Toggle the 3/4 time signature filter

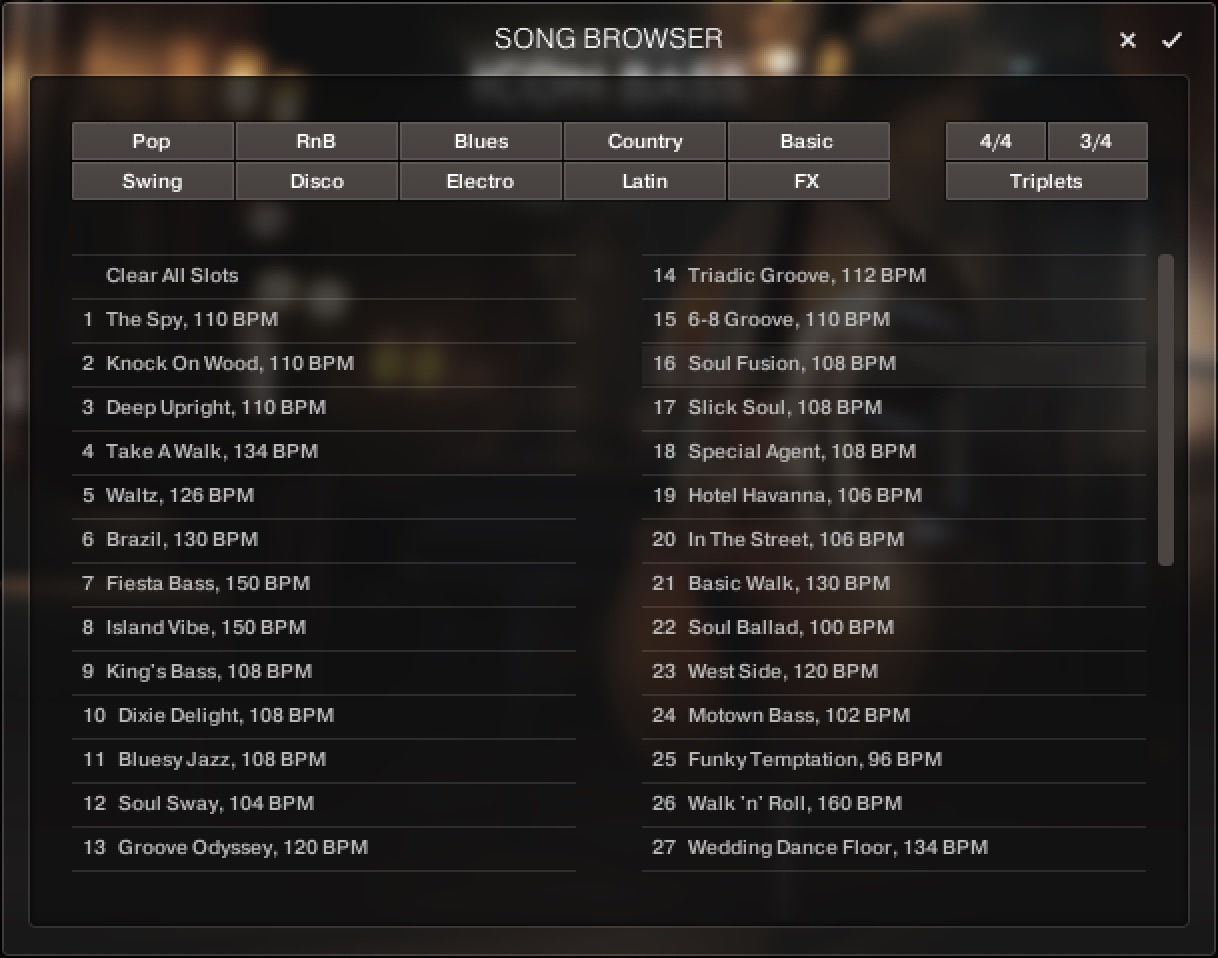coord(1097,141)
